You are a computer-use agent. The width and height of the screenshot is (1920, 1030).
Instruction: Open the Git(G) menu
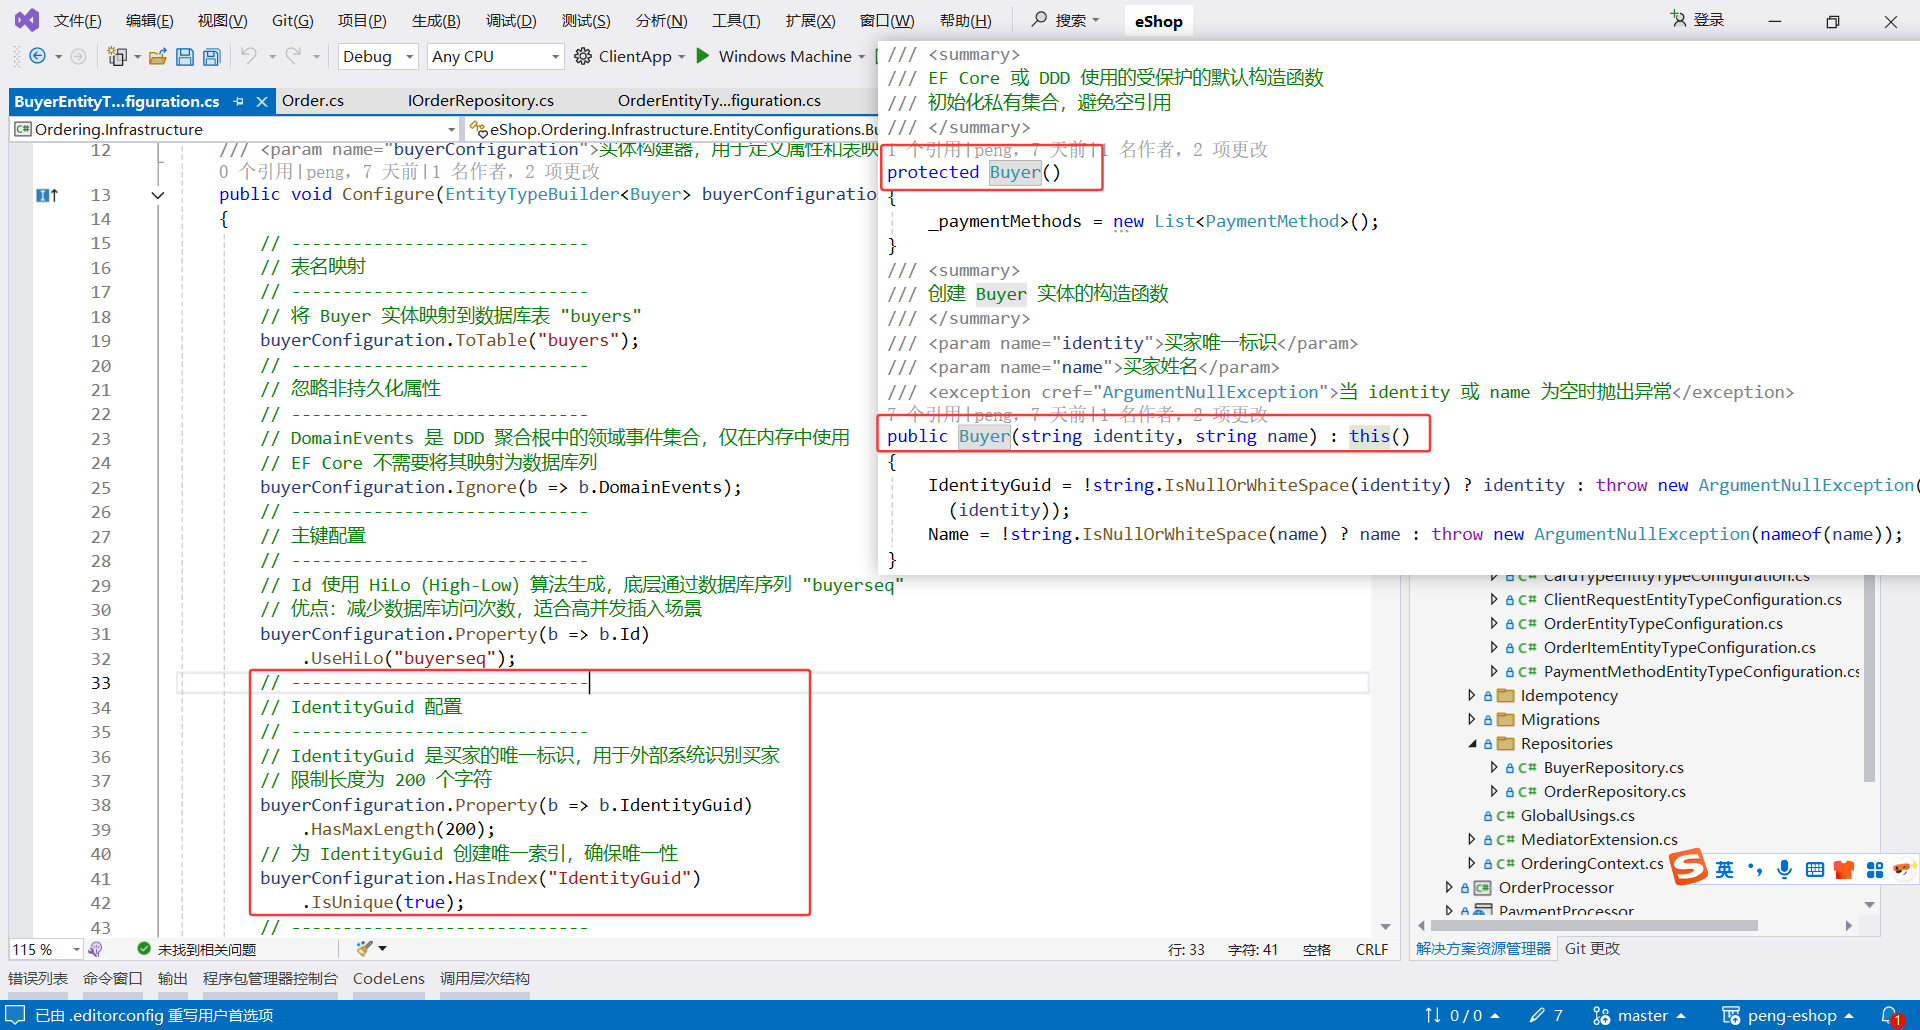293,20
